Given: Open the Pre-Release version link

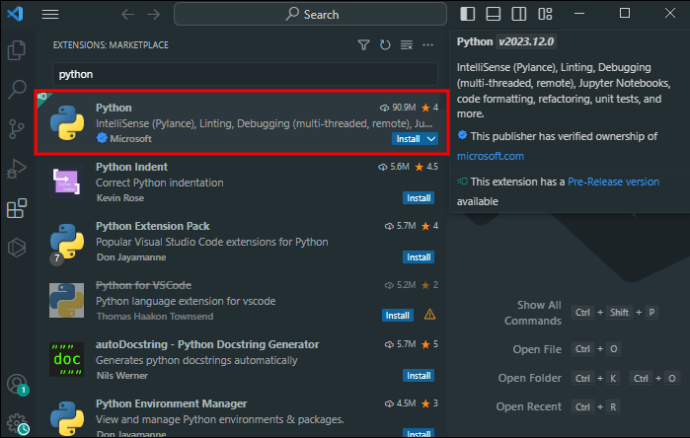Looking at the screenshot, I should coord(613,182).
